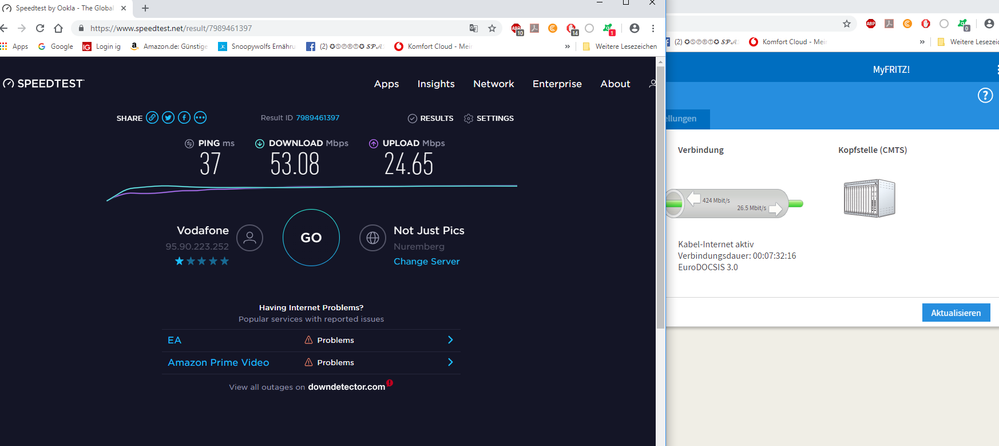999x446 pixels.
Task: Open Weitere Lesezeichen folder in FRITZ!Box window
Action: (967, 41)
